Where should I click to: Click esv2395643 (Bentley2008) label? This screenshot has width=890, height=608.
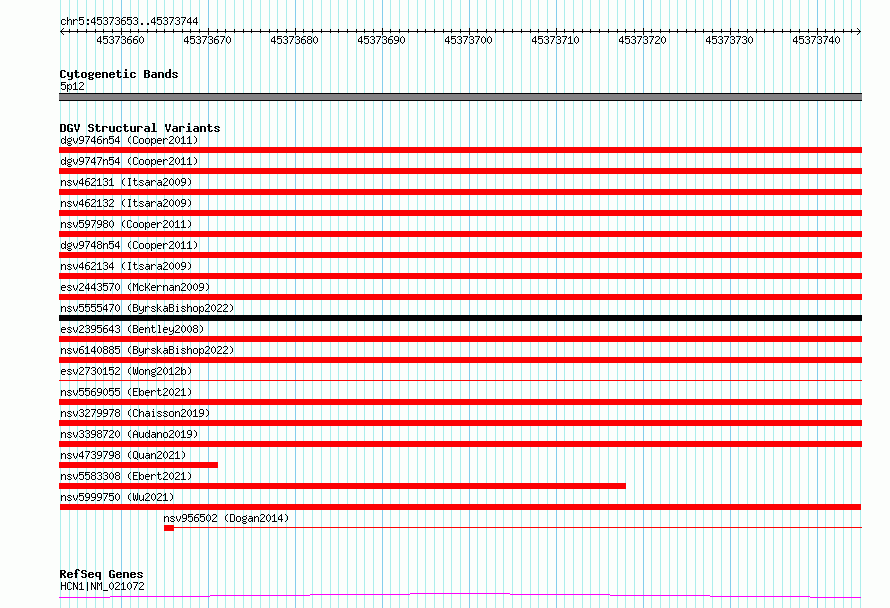point(132,329)
